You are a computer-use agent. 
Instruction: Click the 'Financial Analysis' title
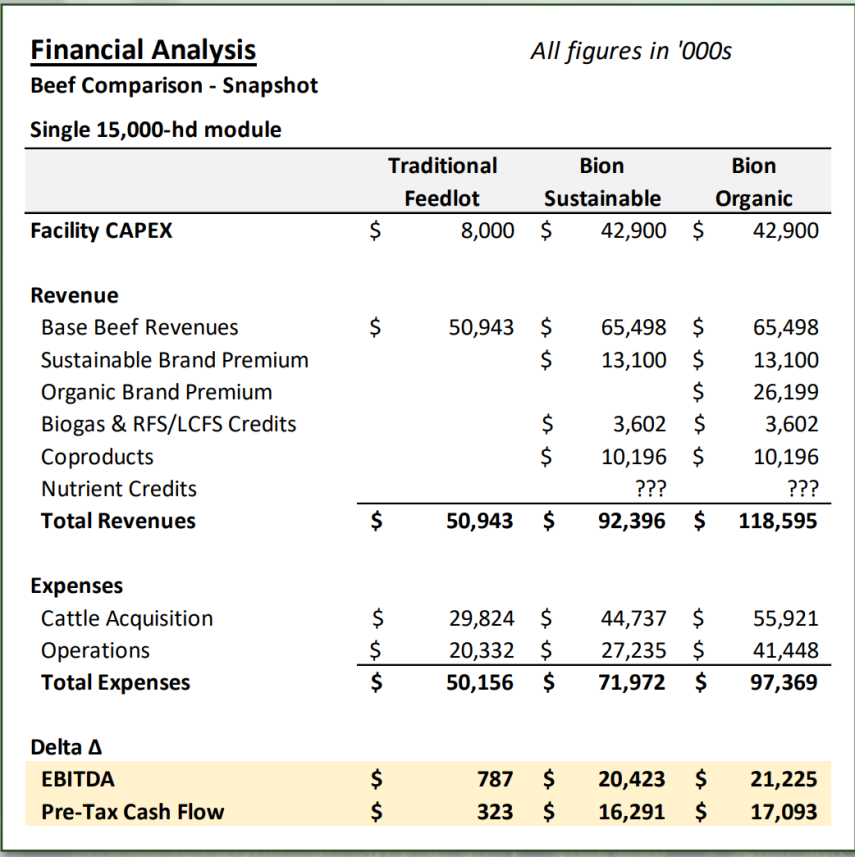143,50
